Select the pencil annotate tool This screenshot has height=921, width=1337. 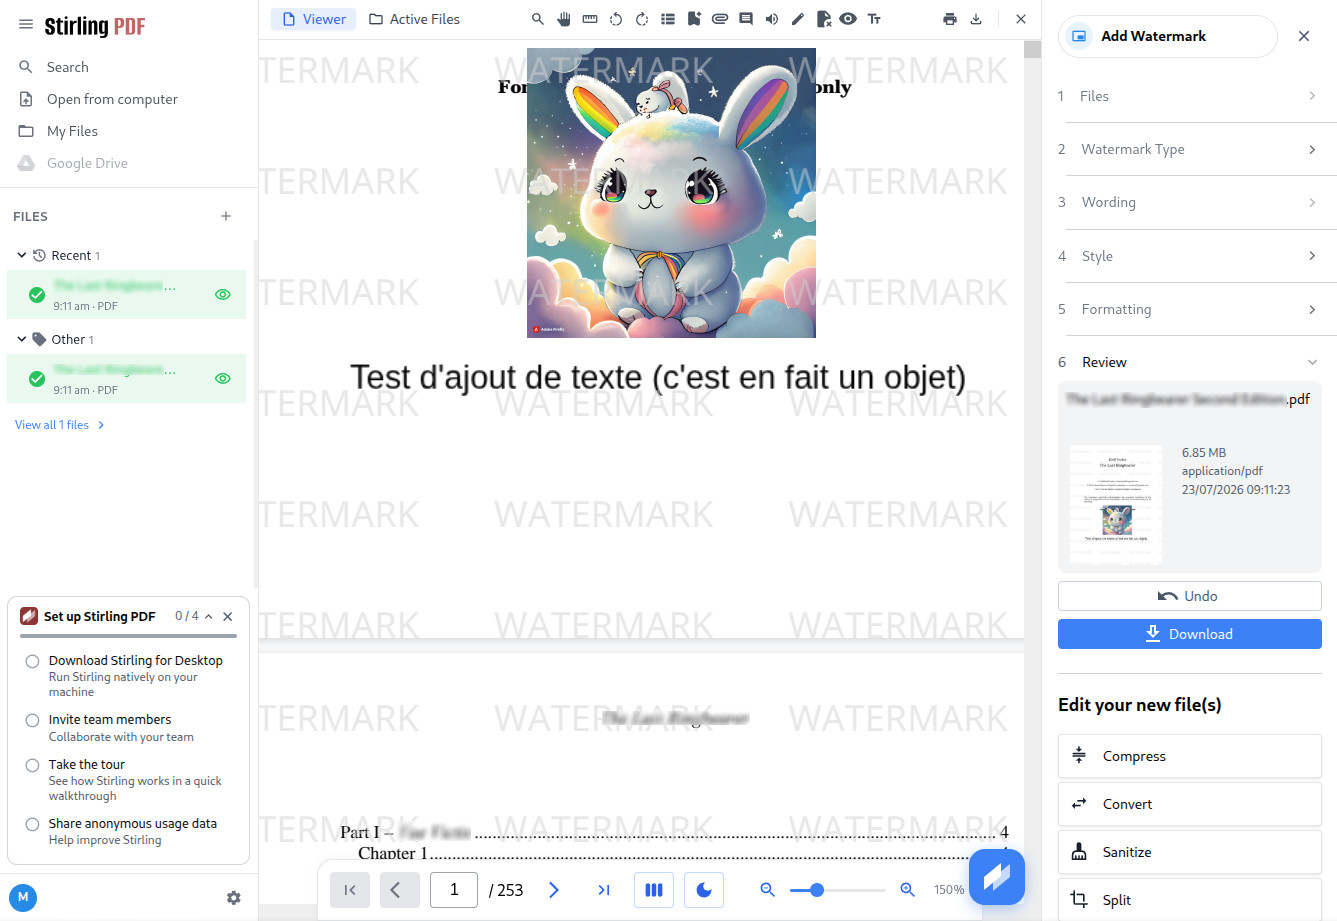pos(798,19)
